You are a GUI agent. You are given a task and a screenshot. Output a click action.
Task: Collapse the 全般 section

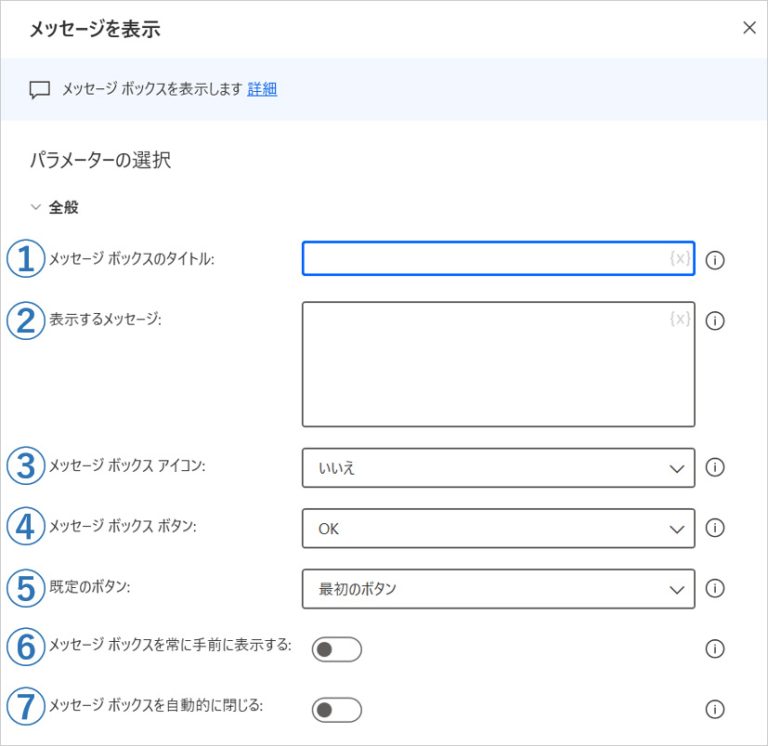tap(37, 208)
